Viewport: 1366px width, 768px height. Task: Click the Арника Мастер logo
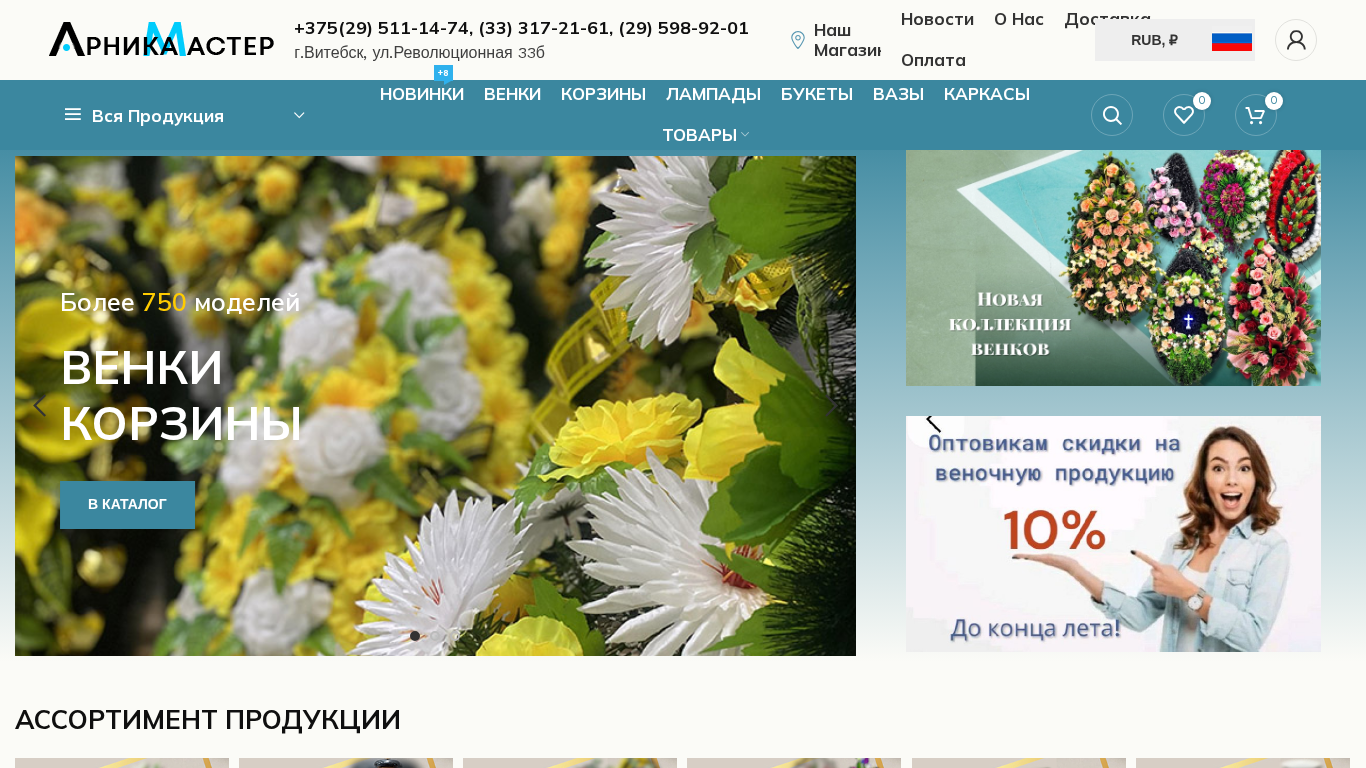[161, 40]
